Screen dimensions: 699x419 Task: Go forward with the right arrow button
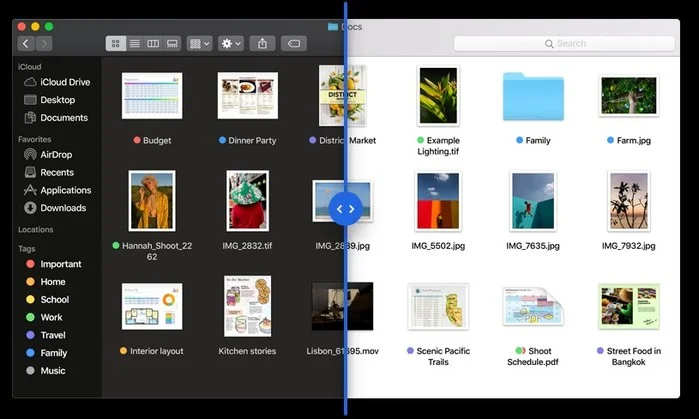44,43
